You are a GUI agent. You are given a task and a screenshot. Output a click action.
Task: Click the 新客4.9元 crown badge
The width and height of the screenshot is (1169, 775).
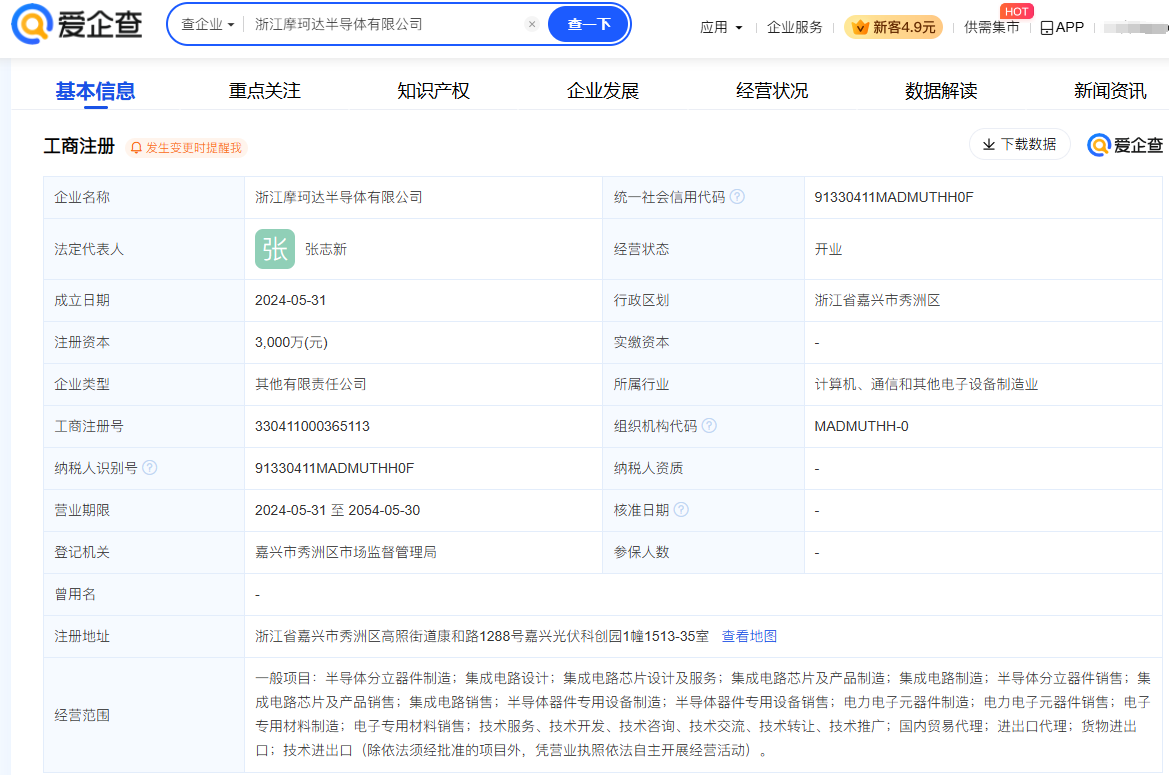[893, 27]
